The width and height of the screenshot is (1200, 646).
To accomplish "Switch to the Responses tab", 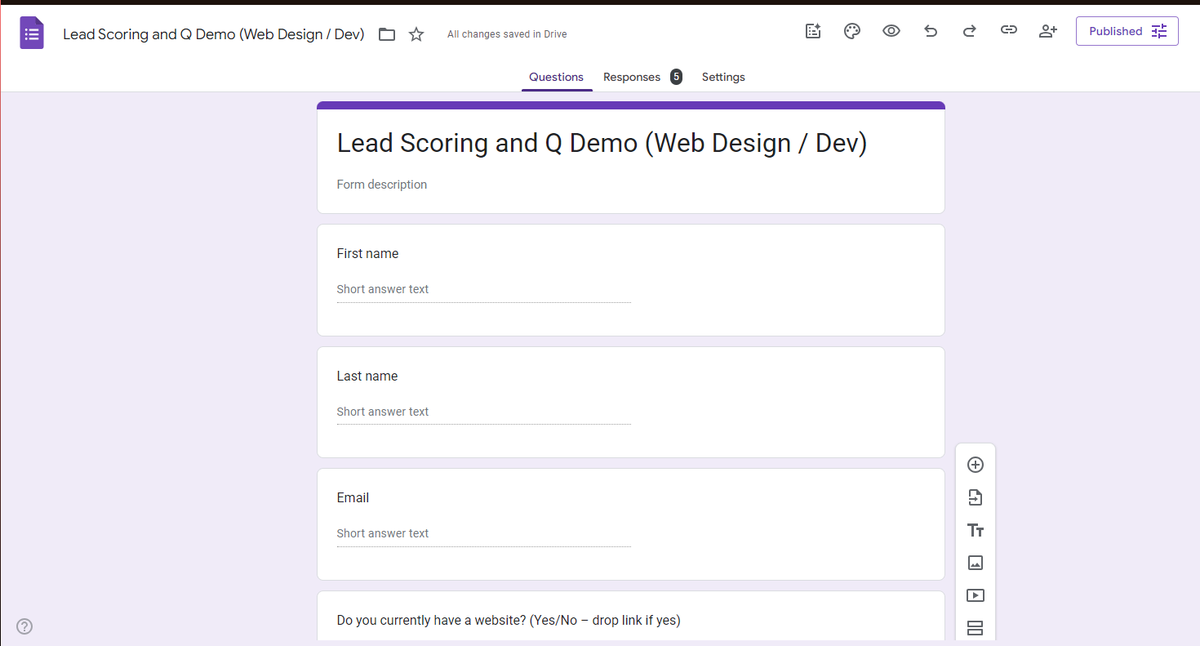I will click(x=632, y=77).
